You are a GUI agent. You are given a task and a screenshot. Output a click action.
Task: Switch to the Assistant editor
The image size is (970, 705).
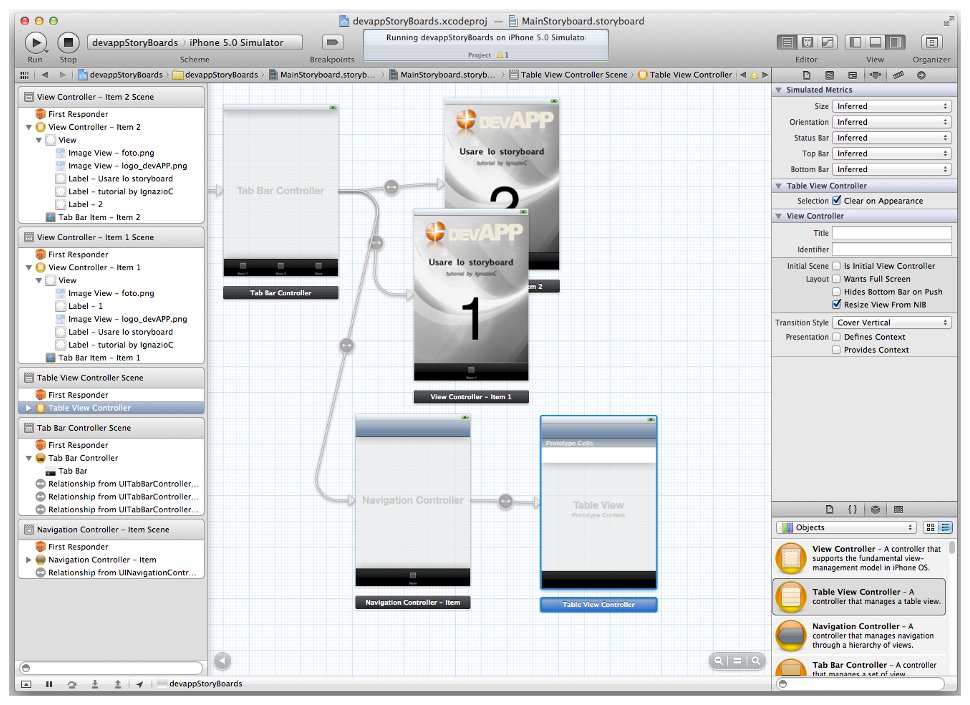[807, 42]
